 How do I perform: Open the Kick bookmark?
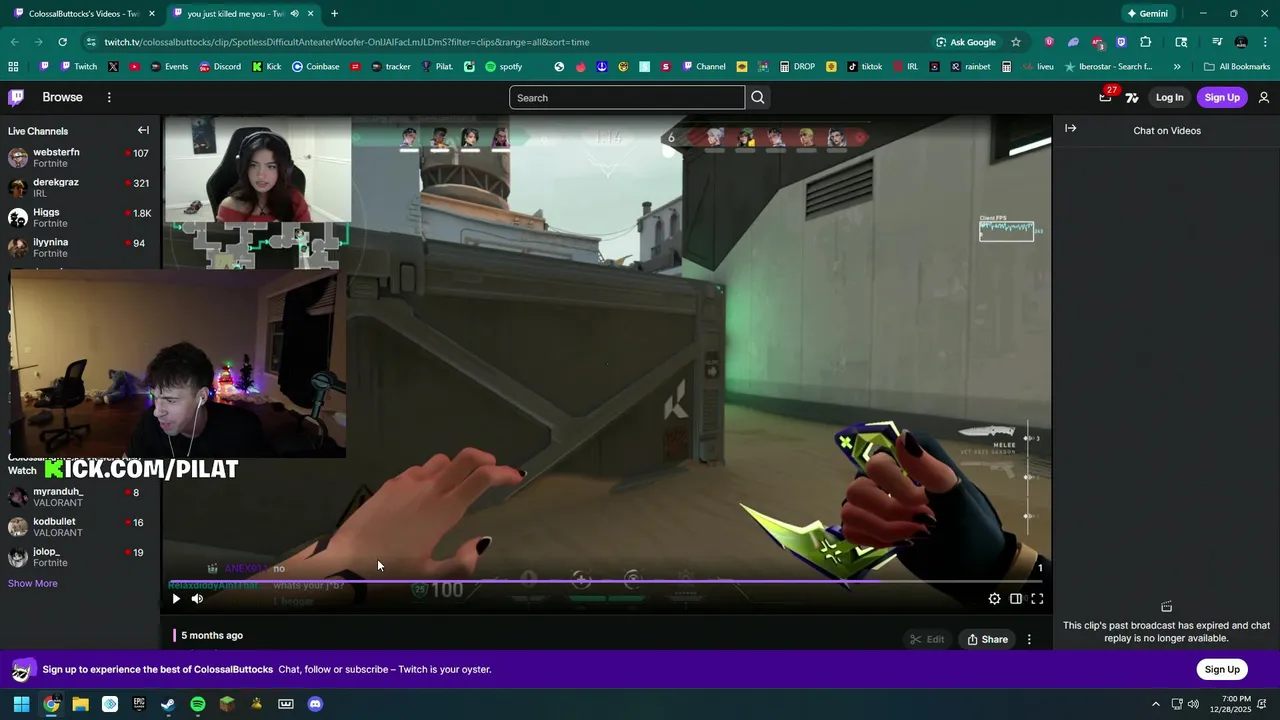(x=267, y=67)
